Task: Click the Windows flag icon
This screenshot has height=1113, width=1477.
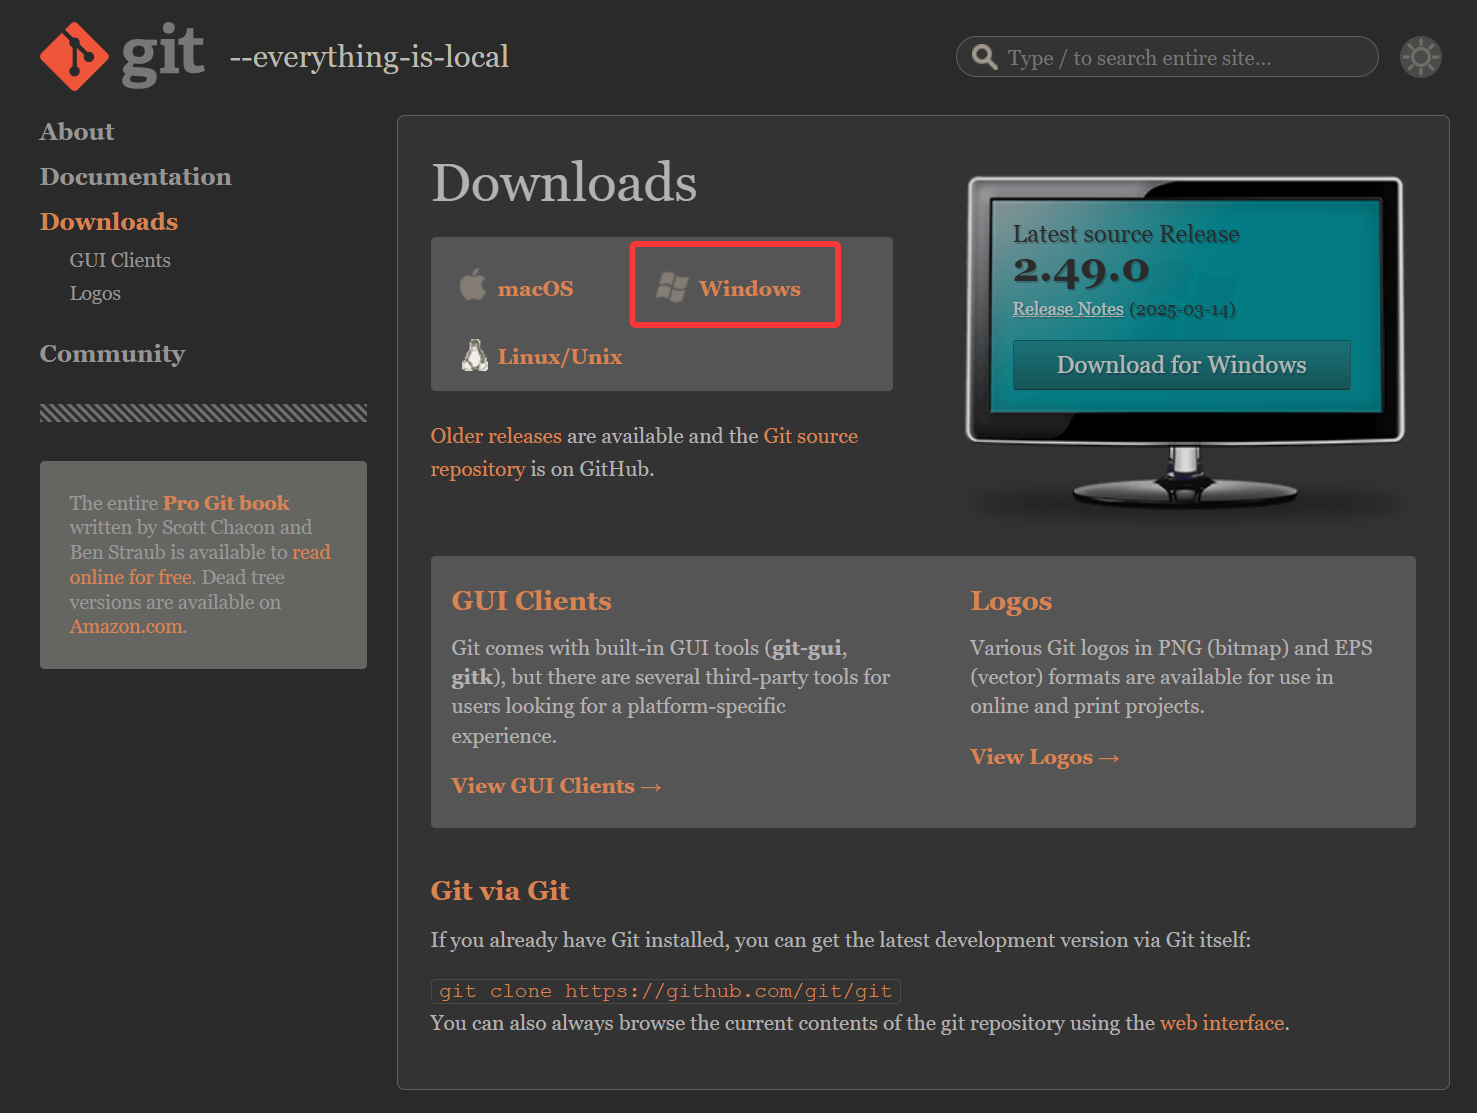Action: tap(672, 288)
